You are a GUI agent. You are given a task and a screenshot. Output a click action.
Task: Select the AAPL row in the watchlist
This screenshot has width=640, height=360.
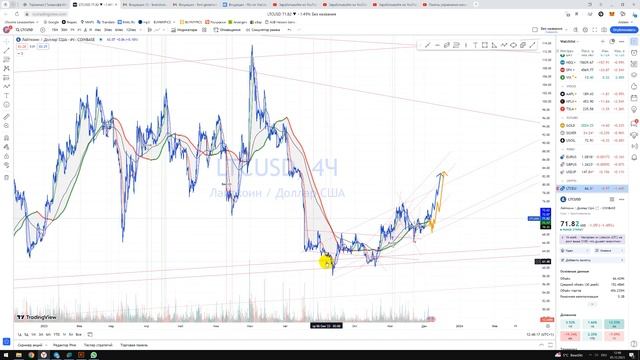pyautogui.click(x=592, y=94)
